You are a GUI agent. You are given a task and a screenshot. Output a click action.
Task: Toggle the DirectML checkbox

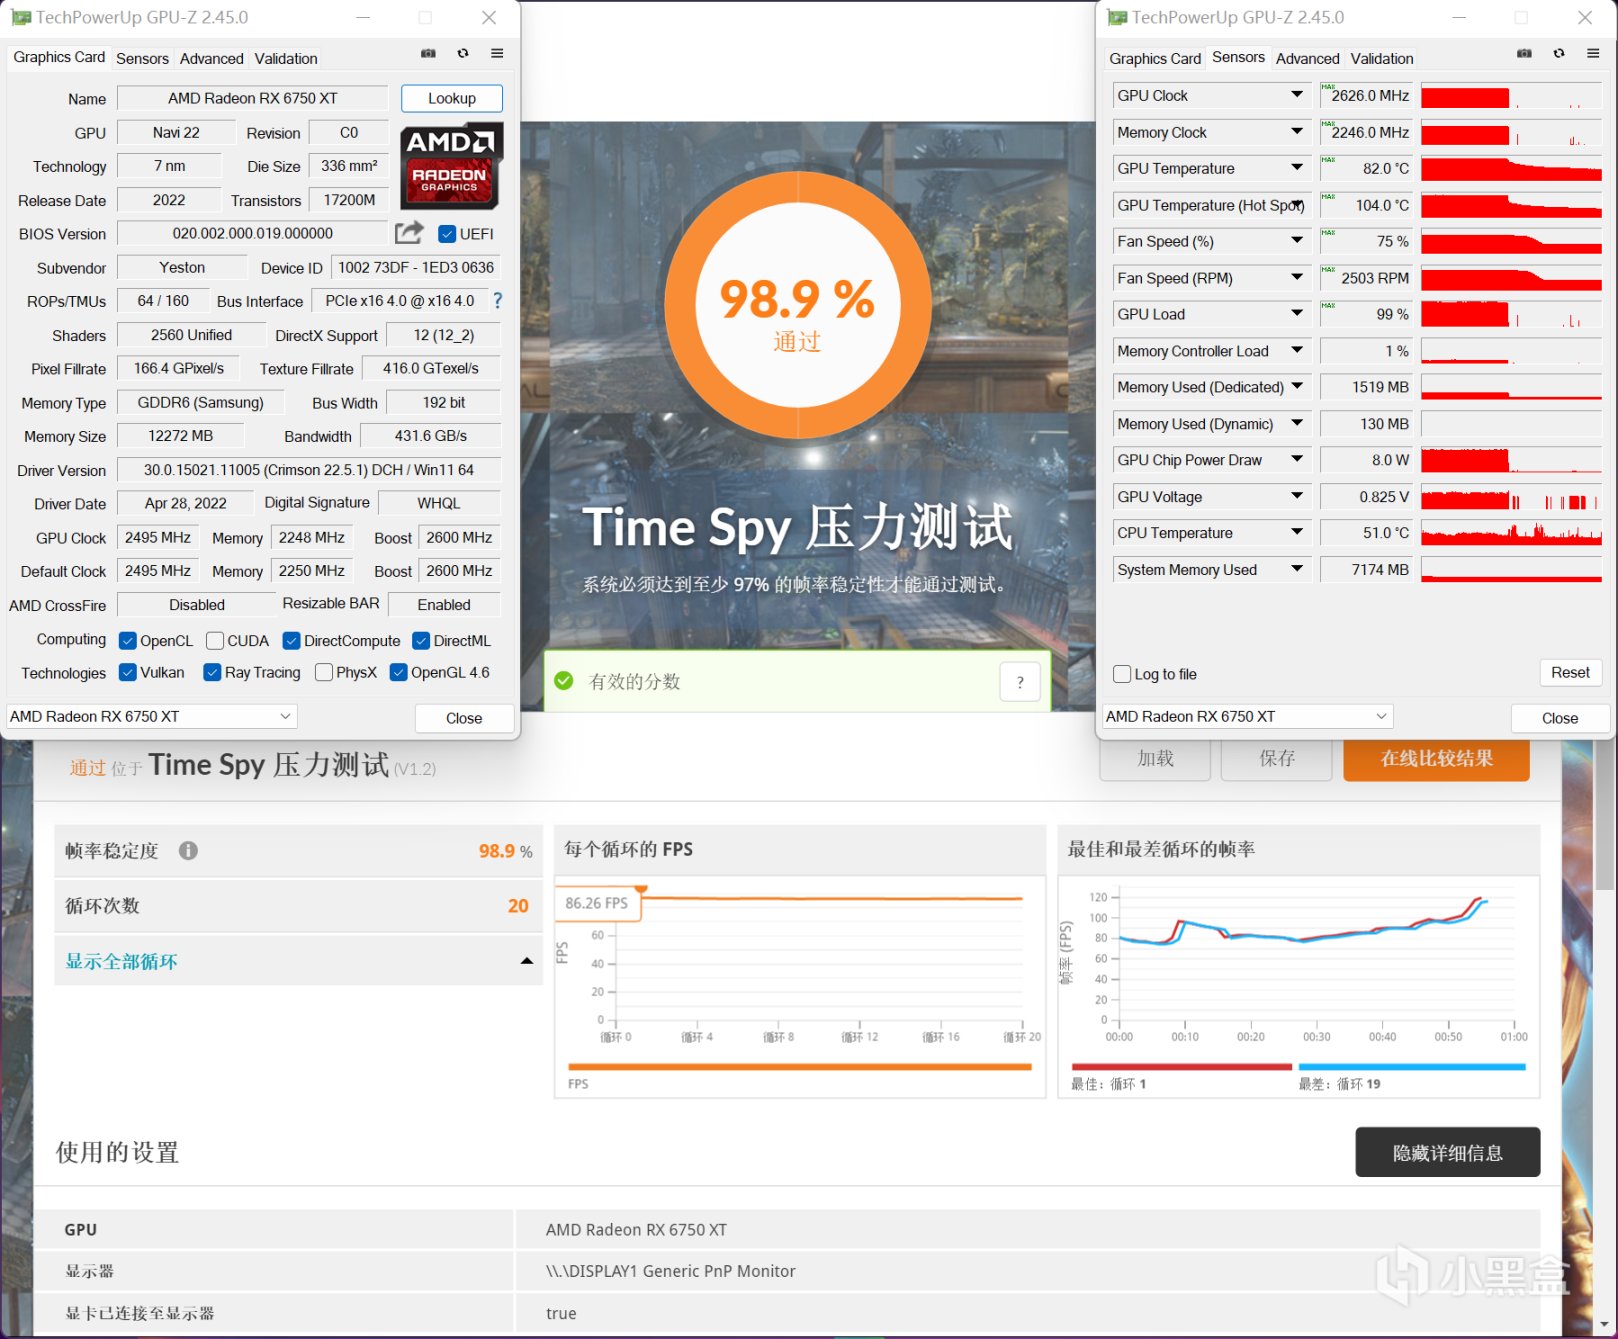[x=421, y=641]
